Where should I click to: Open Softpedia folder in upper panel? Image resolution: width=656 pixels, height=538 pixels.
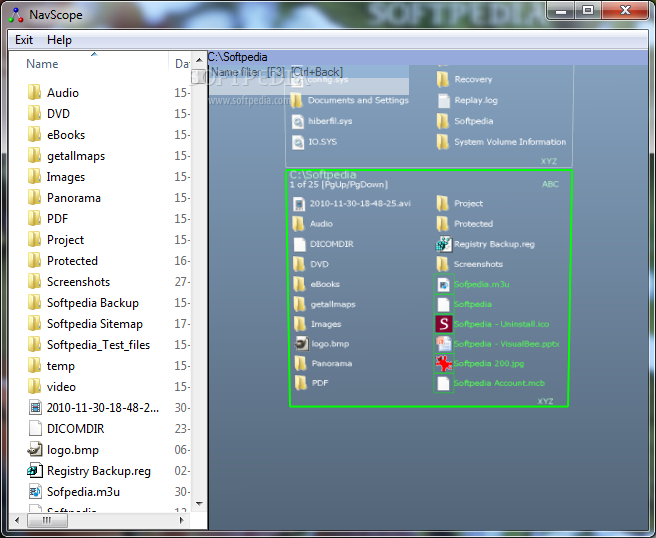[x=465, y=121]
